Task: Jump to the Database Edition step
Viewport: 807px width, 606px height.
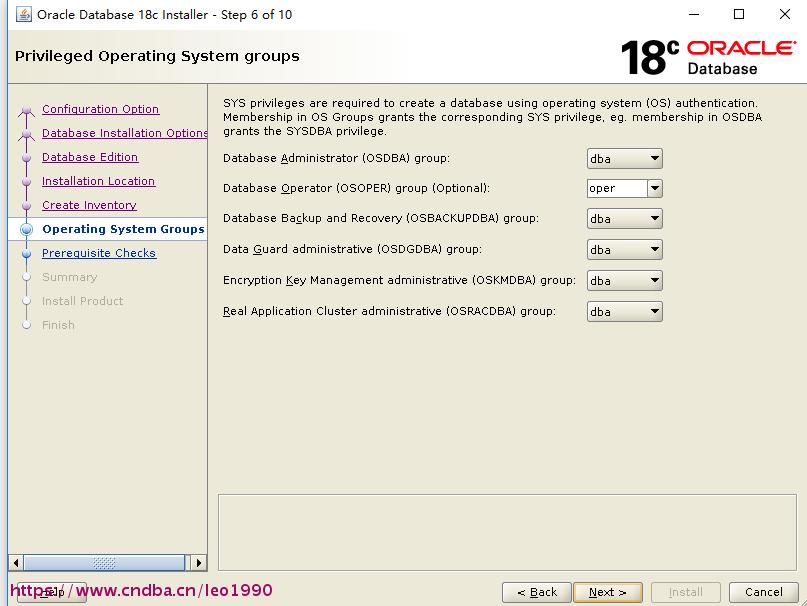Action: 90,157
